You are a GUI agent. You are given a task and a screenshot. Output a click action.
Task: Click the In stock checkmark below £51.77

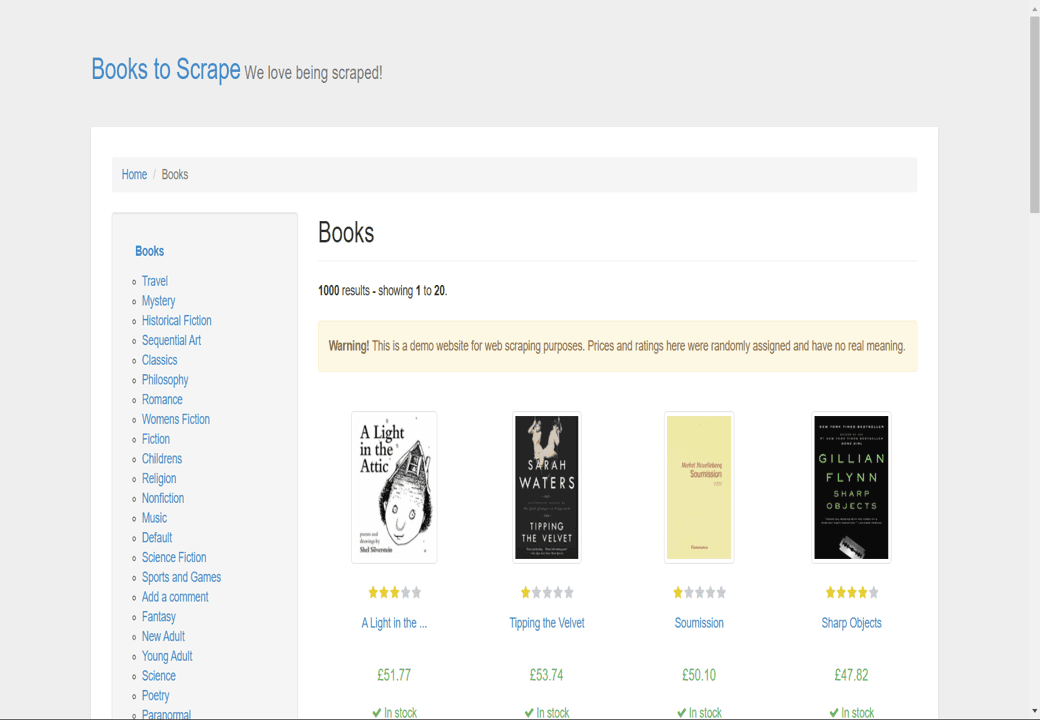point(377,713)
